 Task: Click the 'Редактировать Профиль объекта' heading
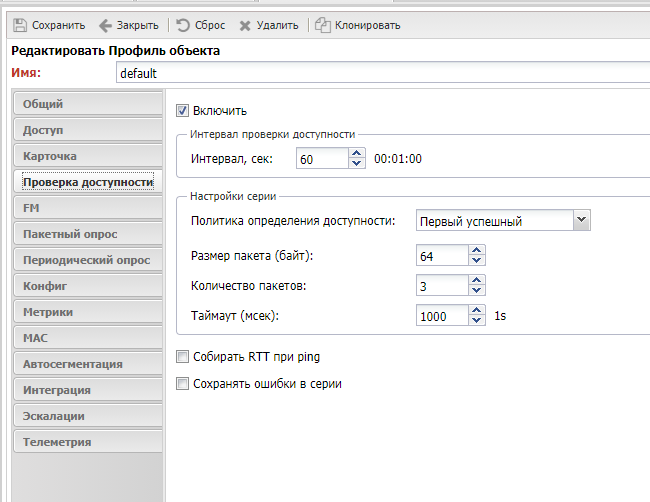click(115, 51)
